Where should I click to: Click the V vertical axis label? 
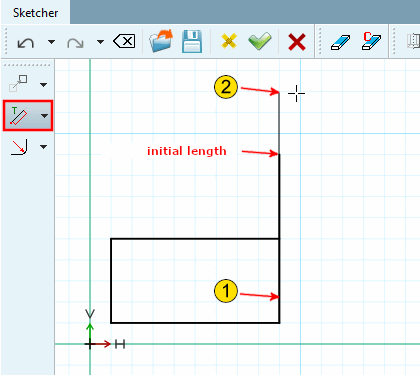point(90,314)
